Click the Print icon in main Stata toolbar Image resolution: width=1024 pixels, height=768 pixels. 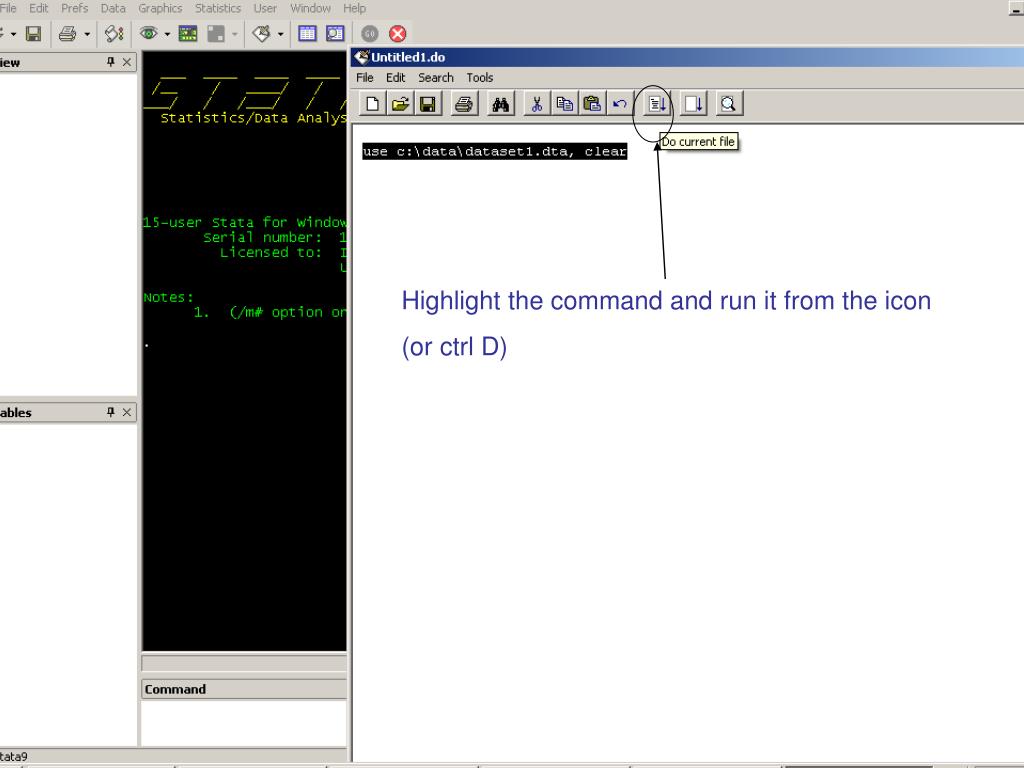(67, 33)
